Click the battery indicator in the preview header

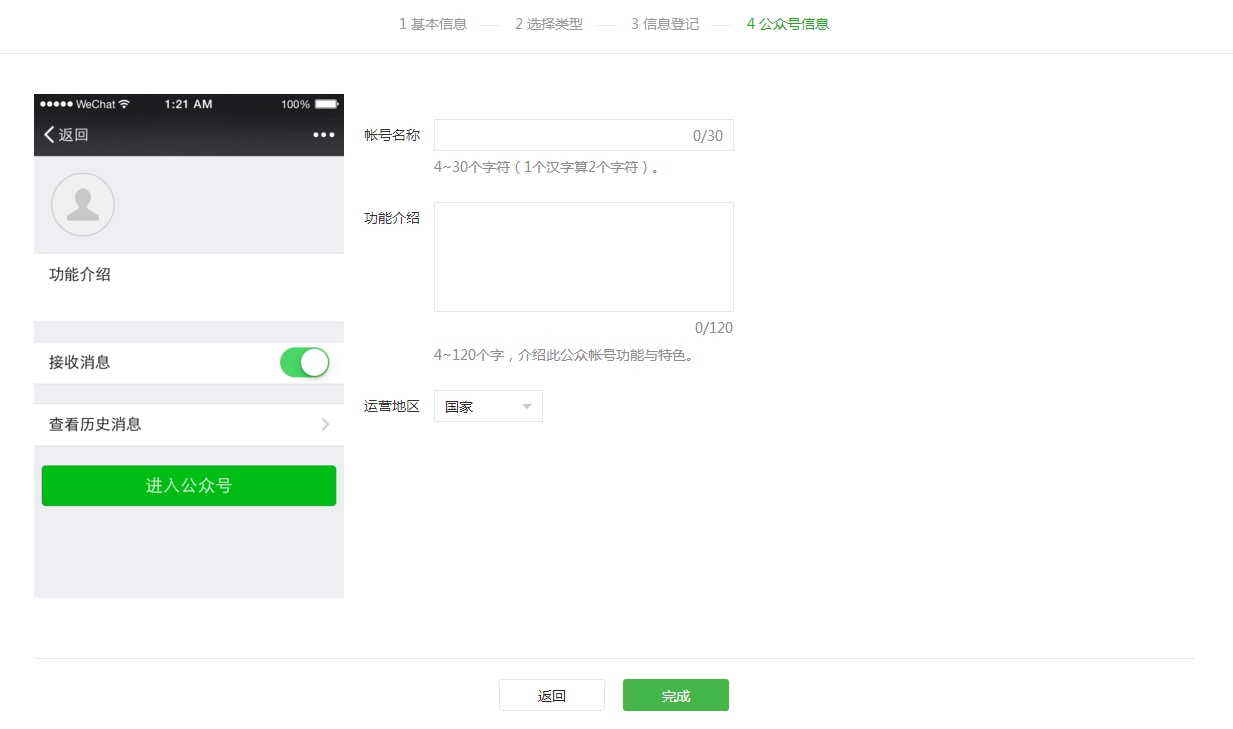328,104
